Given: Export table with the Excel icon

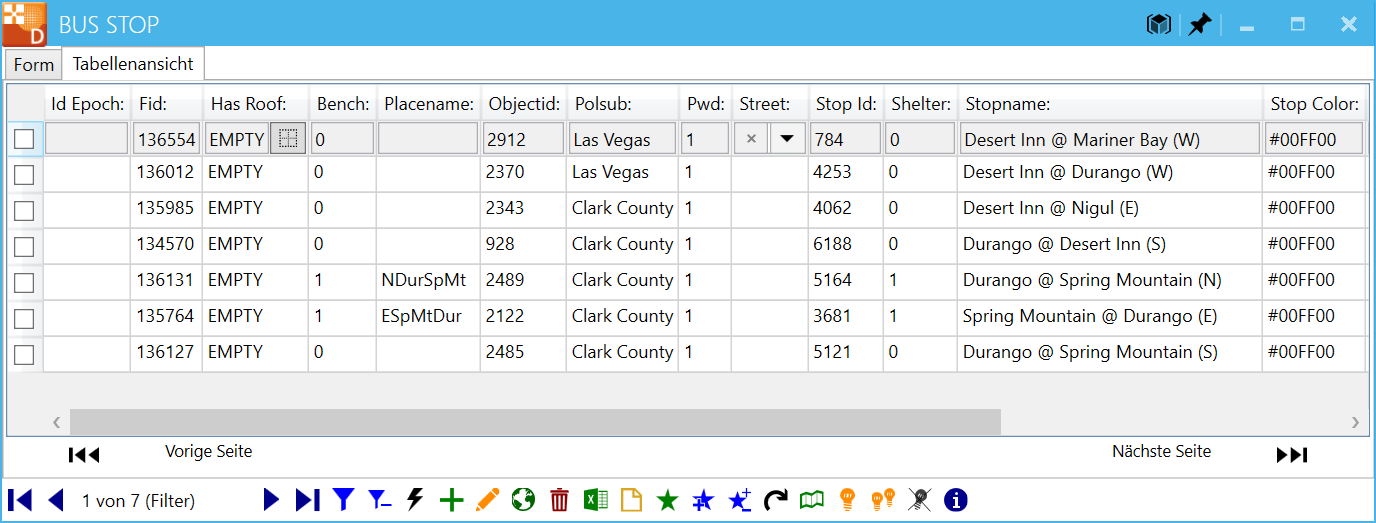Looking at the screenshot, I should [596, 500].
